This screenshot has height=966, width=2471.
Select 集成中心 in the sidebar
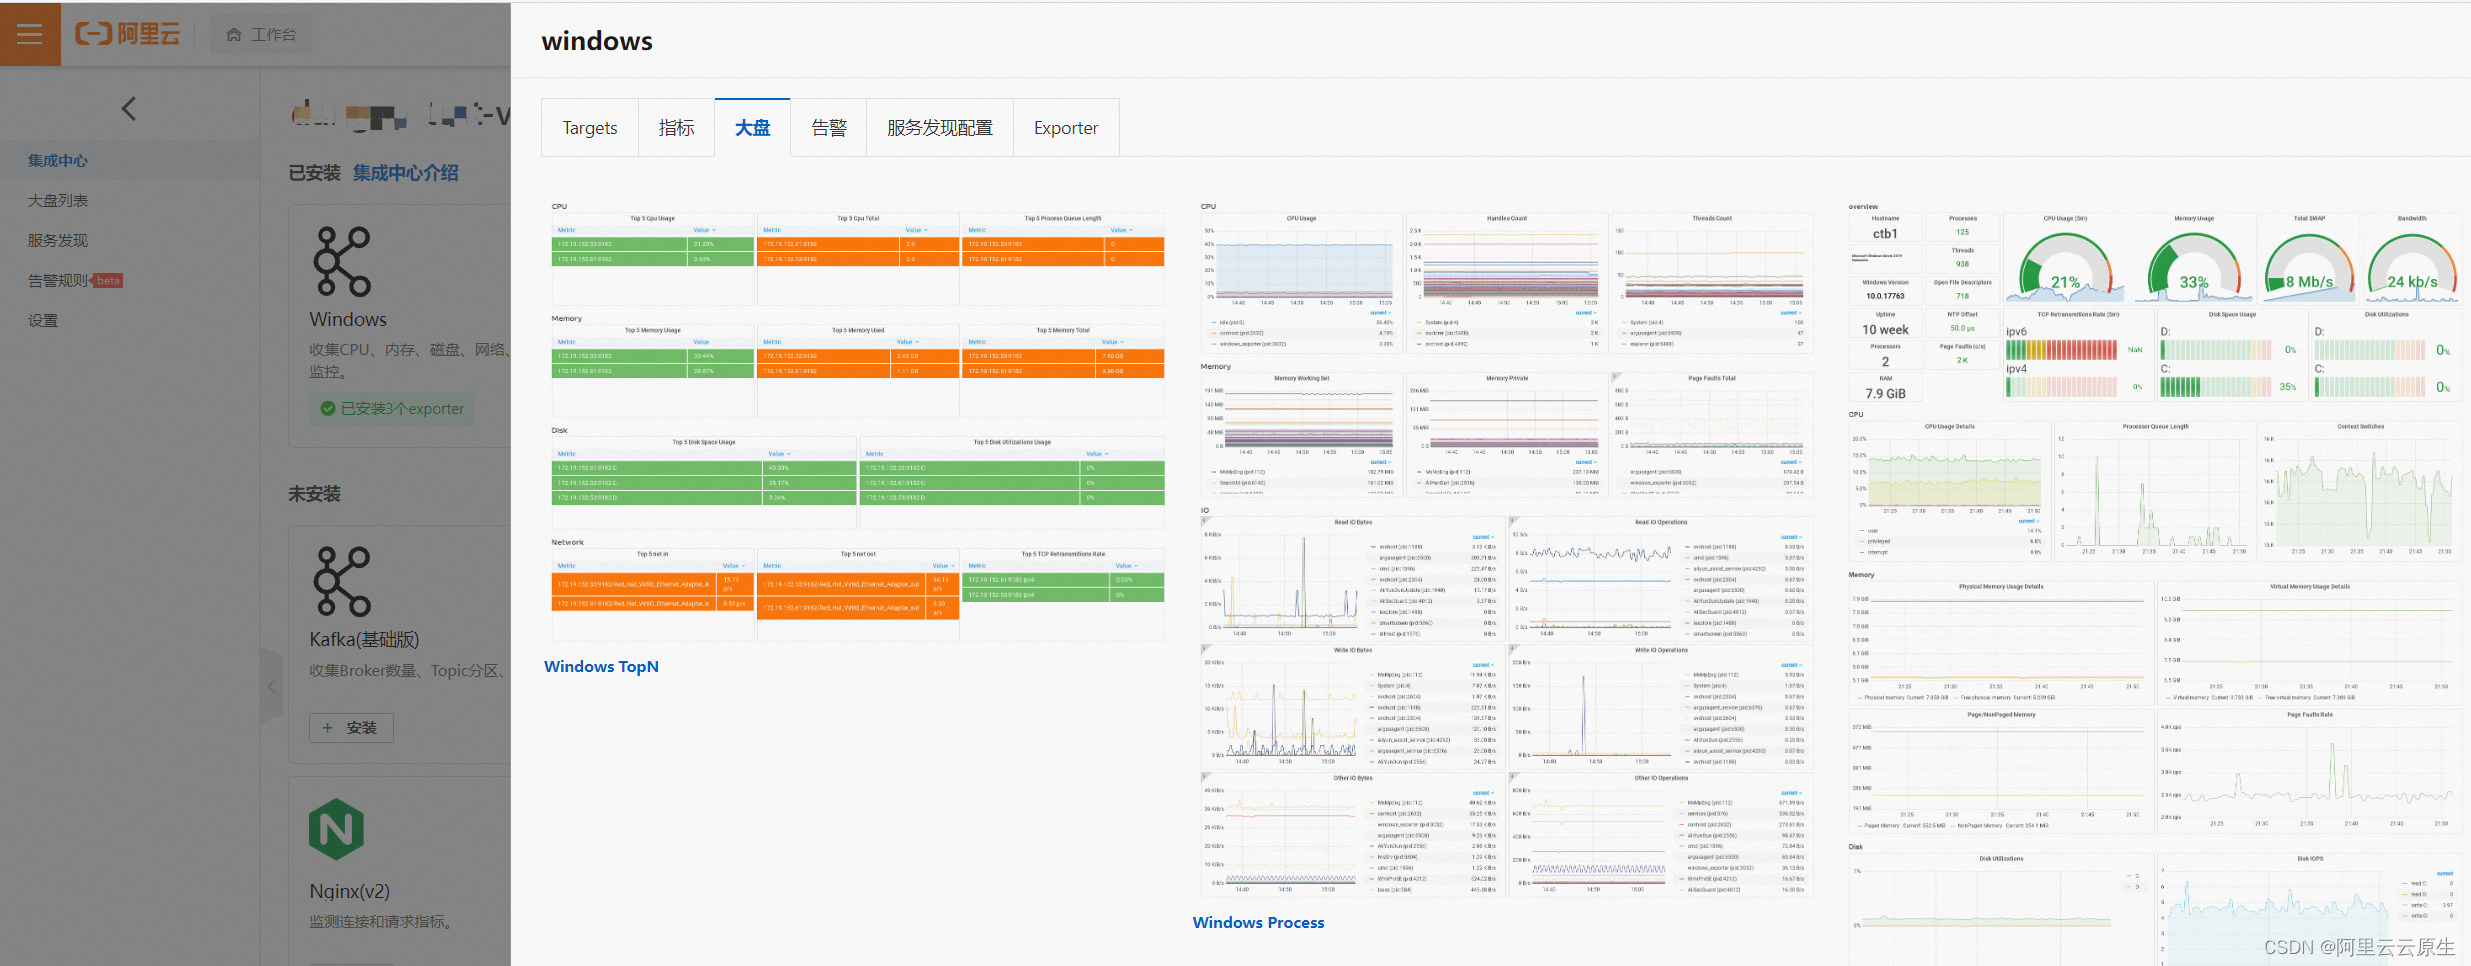[58, 160]
